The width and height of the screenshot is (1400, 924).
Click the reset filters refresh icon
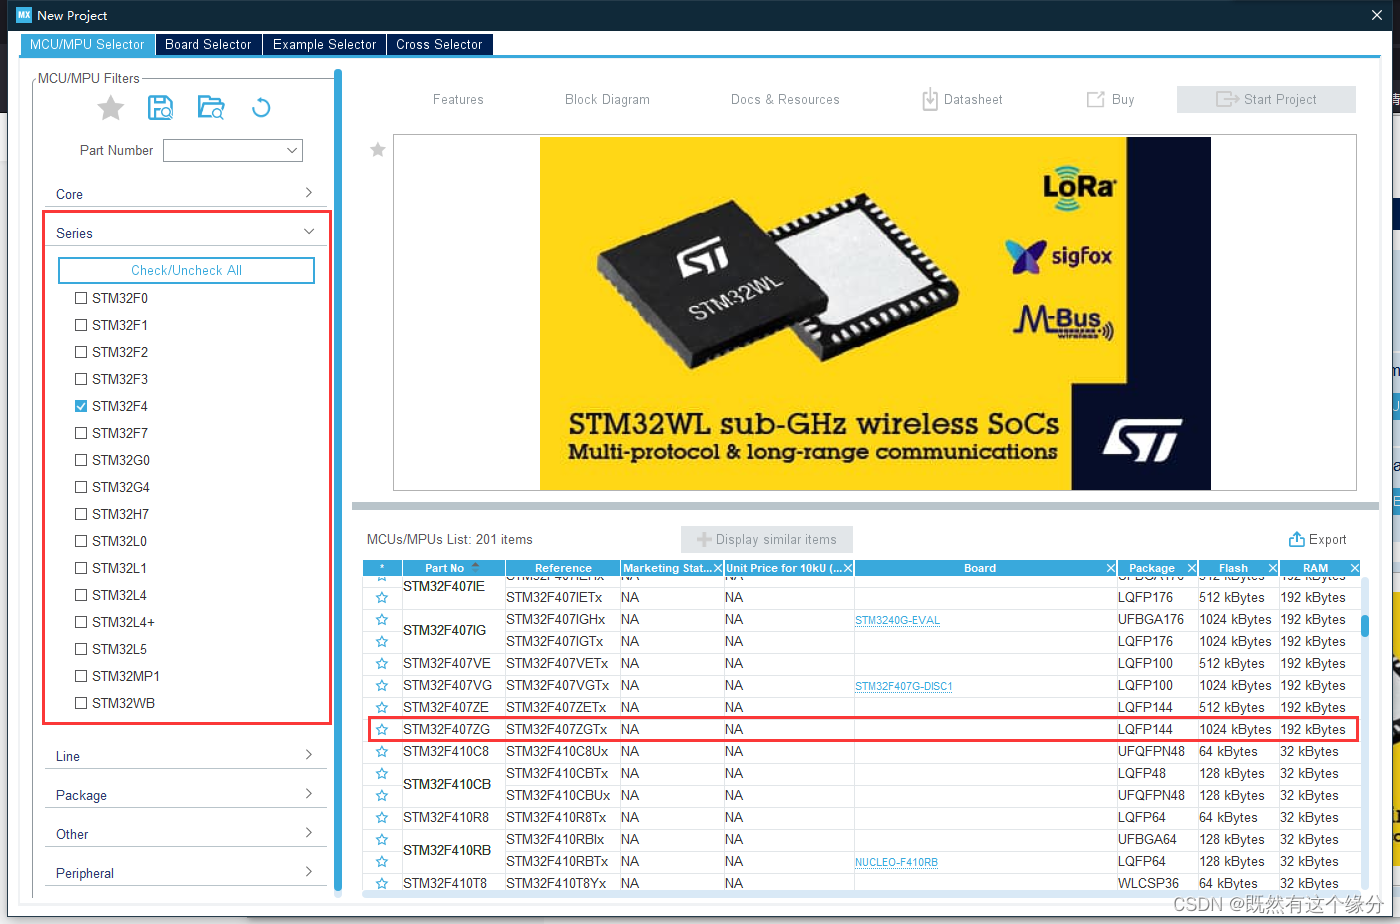pyautogui.click(x=261, y=107)
